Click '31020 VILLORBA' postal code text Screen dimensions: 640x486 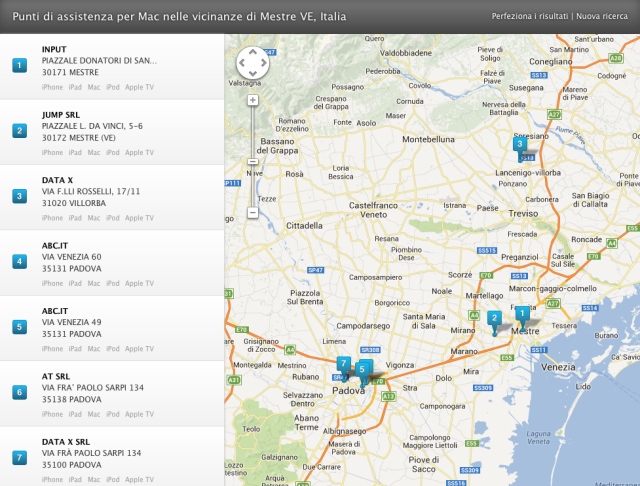tap(73, 203)
